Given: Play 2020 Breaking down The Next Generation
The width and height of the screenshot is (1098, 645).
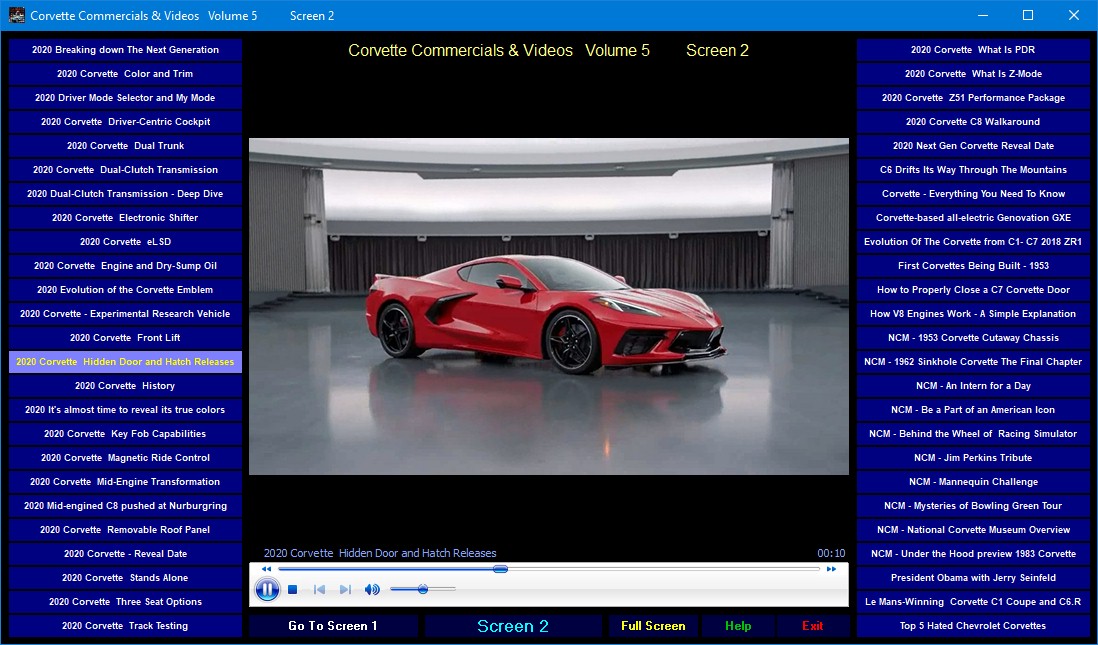Looking at the screenshot, I should point(125,50).
